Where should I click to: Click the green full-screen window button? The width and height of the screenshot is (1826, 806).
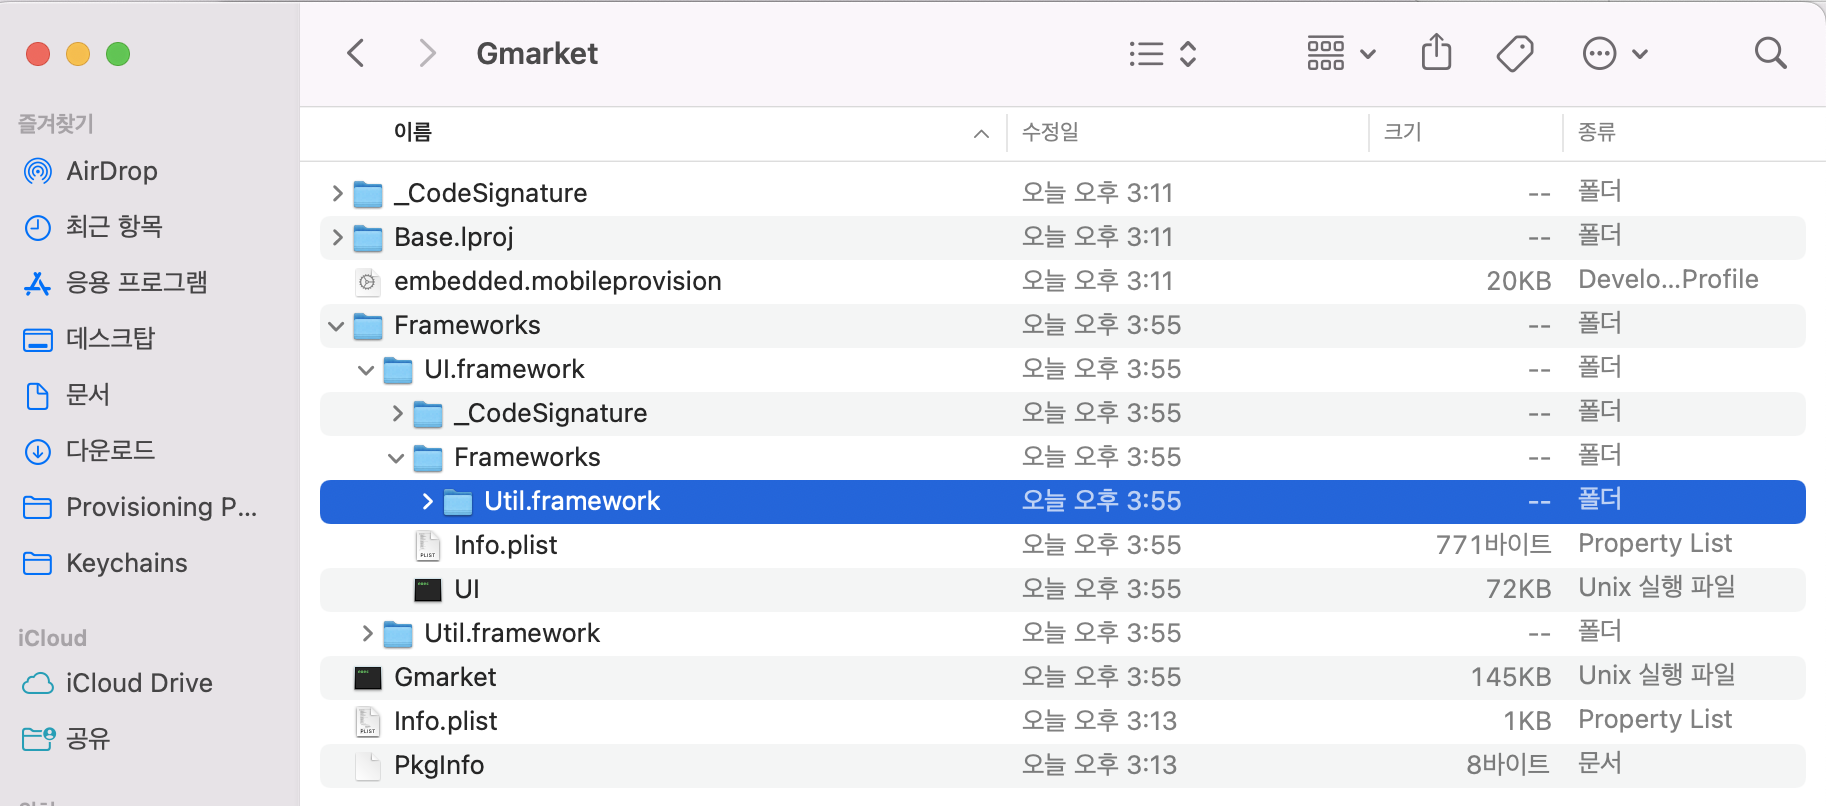pos(118,54)
